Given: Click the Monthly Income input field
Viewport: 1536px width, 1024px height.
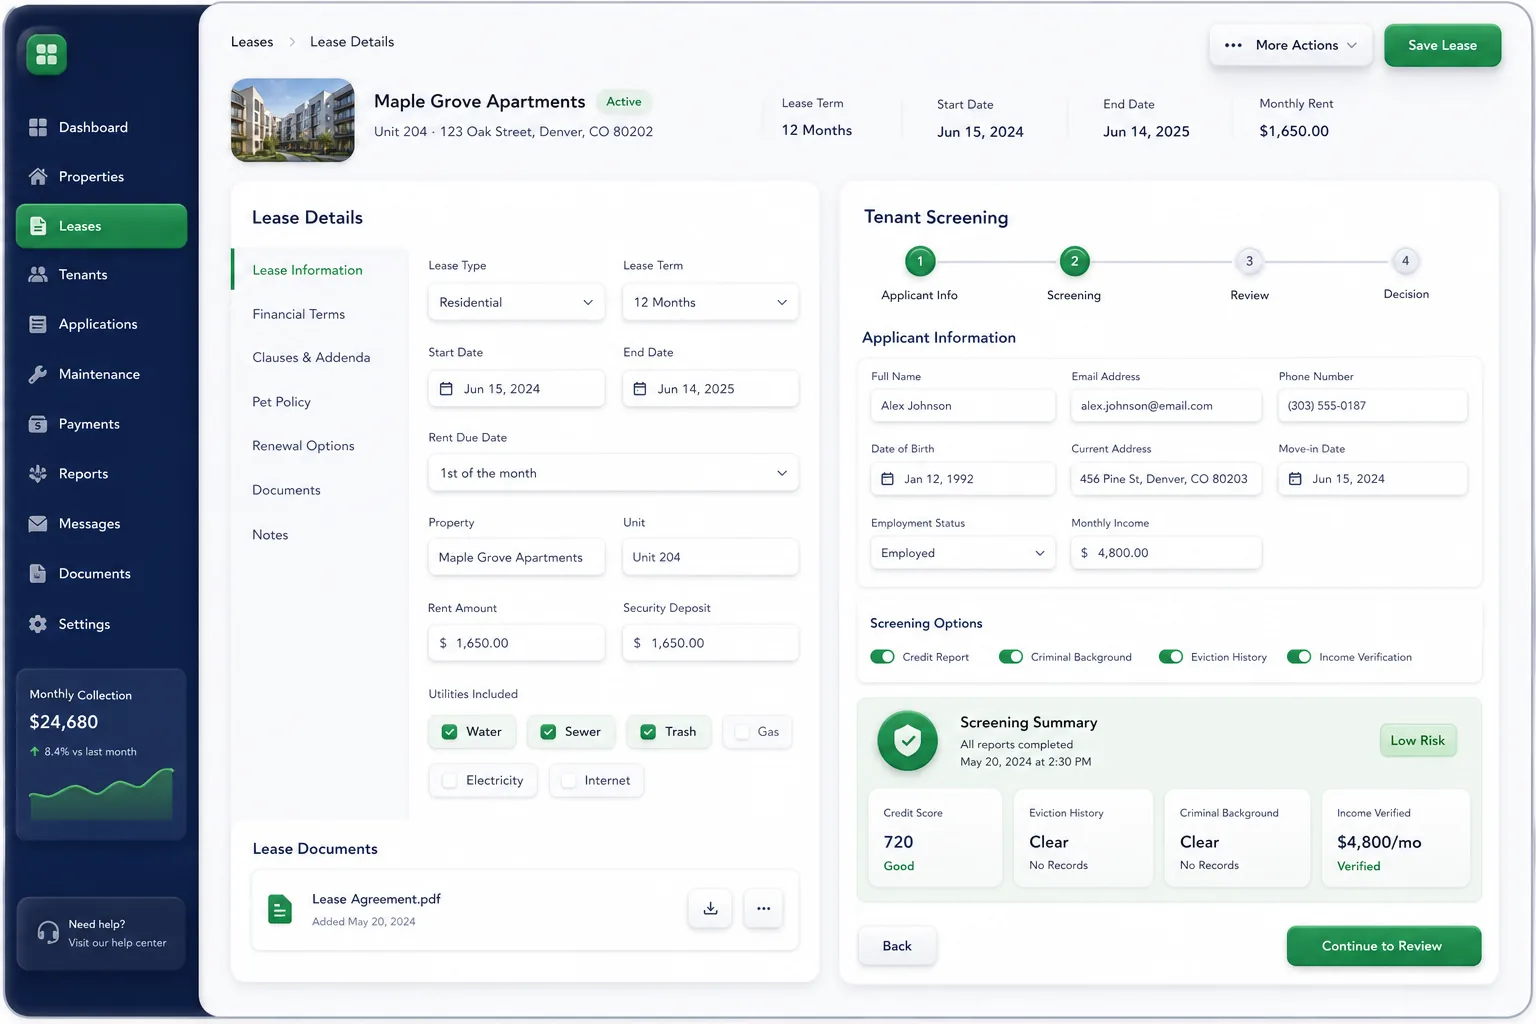Looking at the screenshot, I should [1166, 553].
